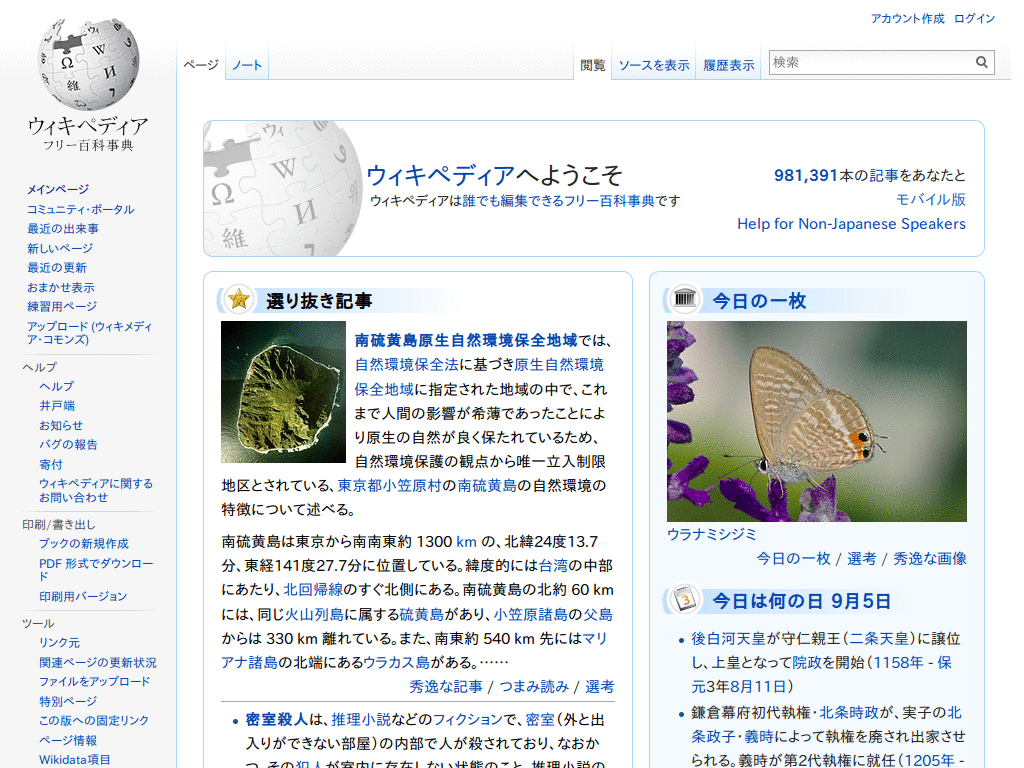
Task: Go to メインページ in sidebar
Action: pos(57,189)
